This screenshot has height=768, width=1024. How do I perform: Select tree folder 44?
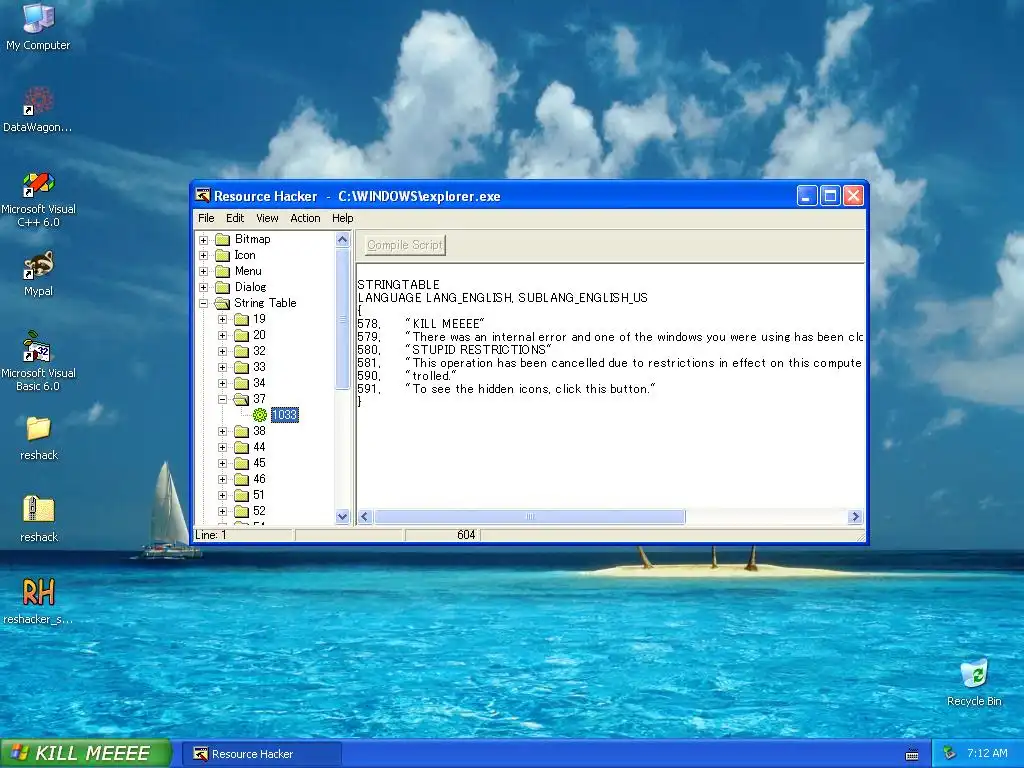pos(259,447)
